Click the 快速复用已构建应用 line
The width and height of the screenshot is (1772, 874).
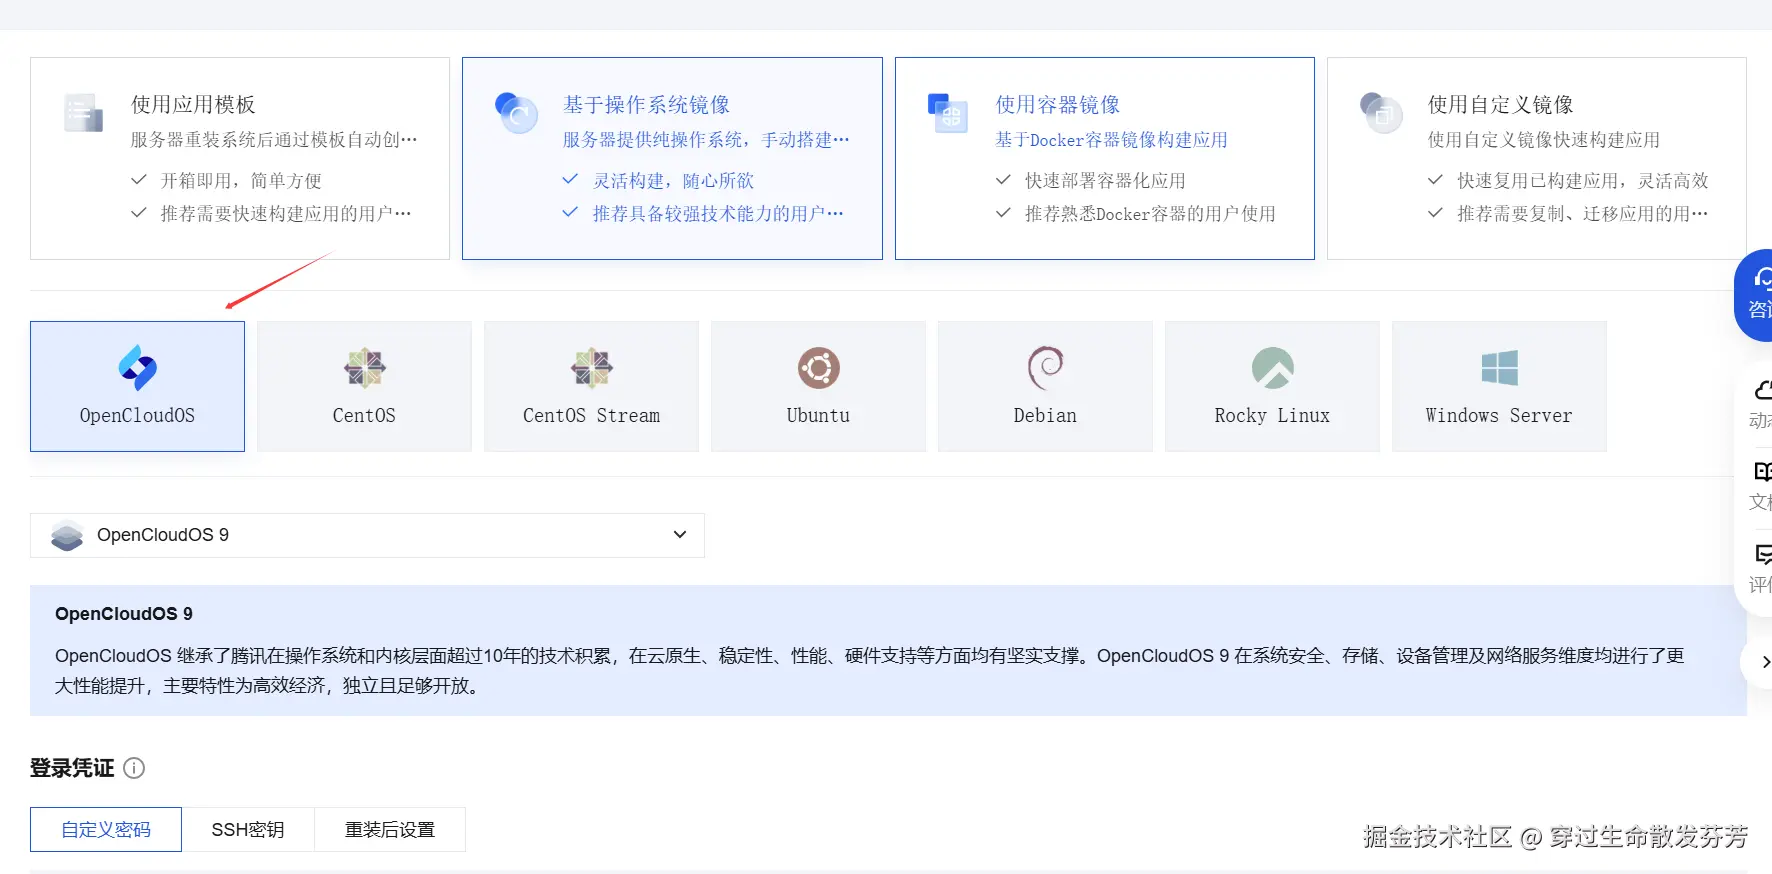(x=1568, y=181)
